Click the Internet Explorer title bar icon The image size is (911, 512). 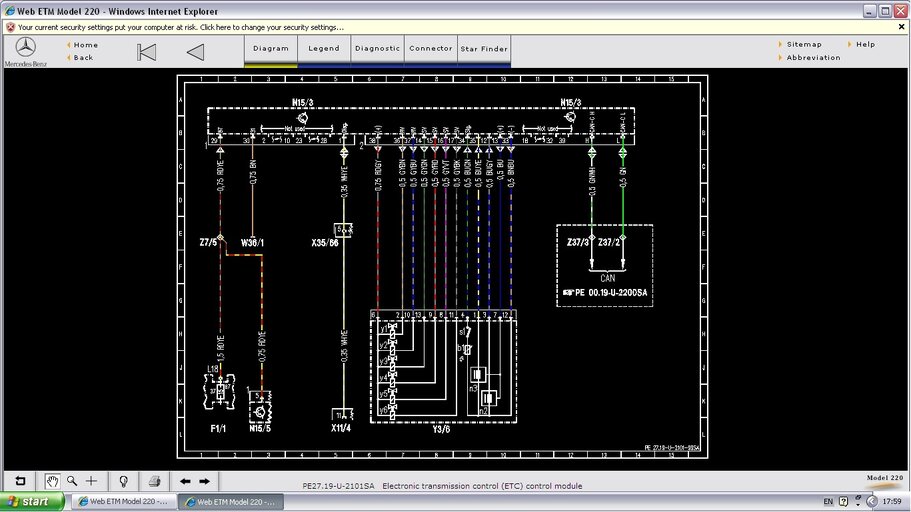(10, 10)
